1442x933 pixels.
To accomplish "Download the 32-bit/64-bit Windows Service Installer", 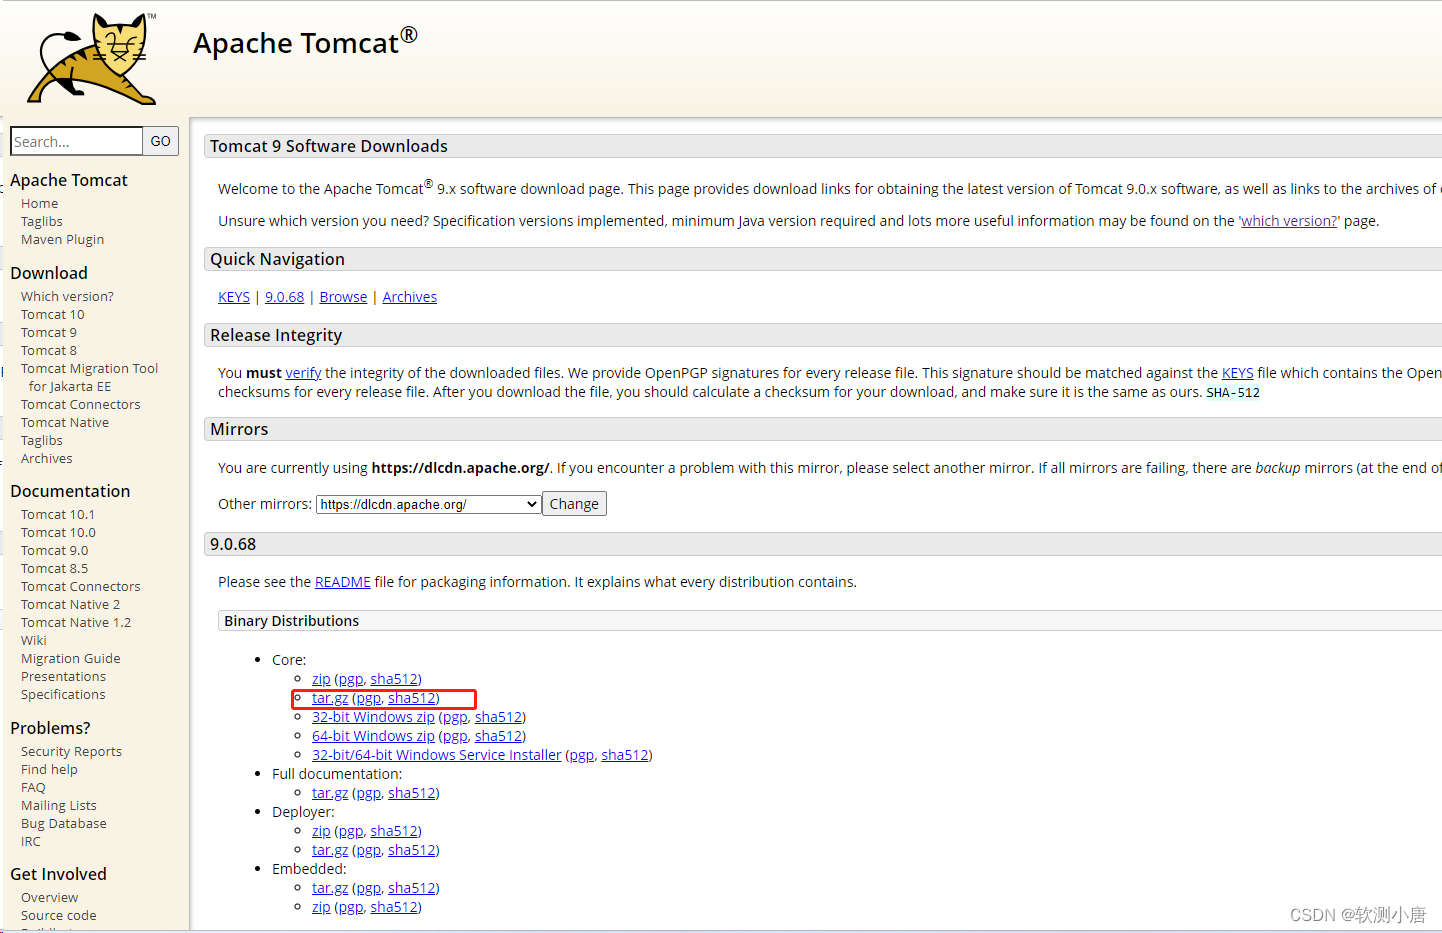I will pyautogui.click(x=436, y=754).
